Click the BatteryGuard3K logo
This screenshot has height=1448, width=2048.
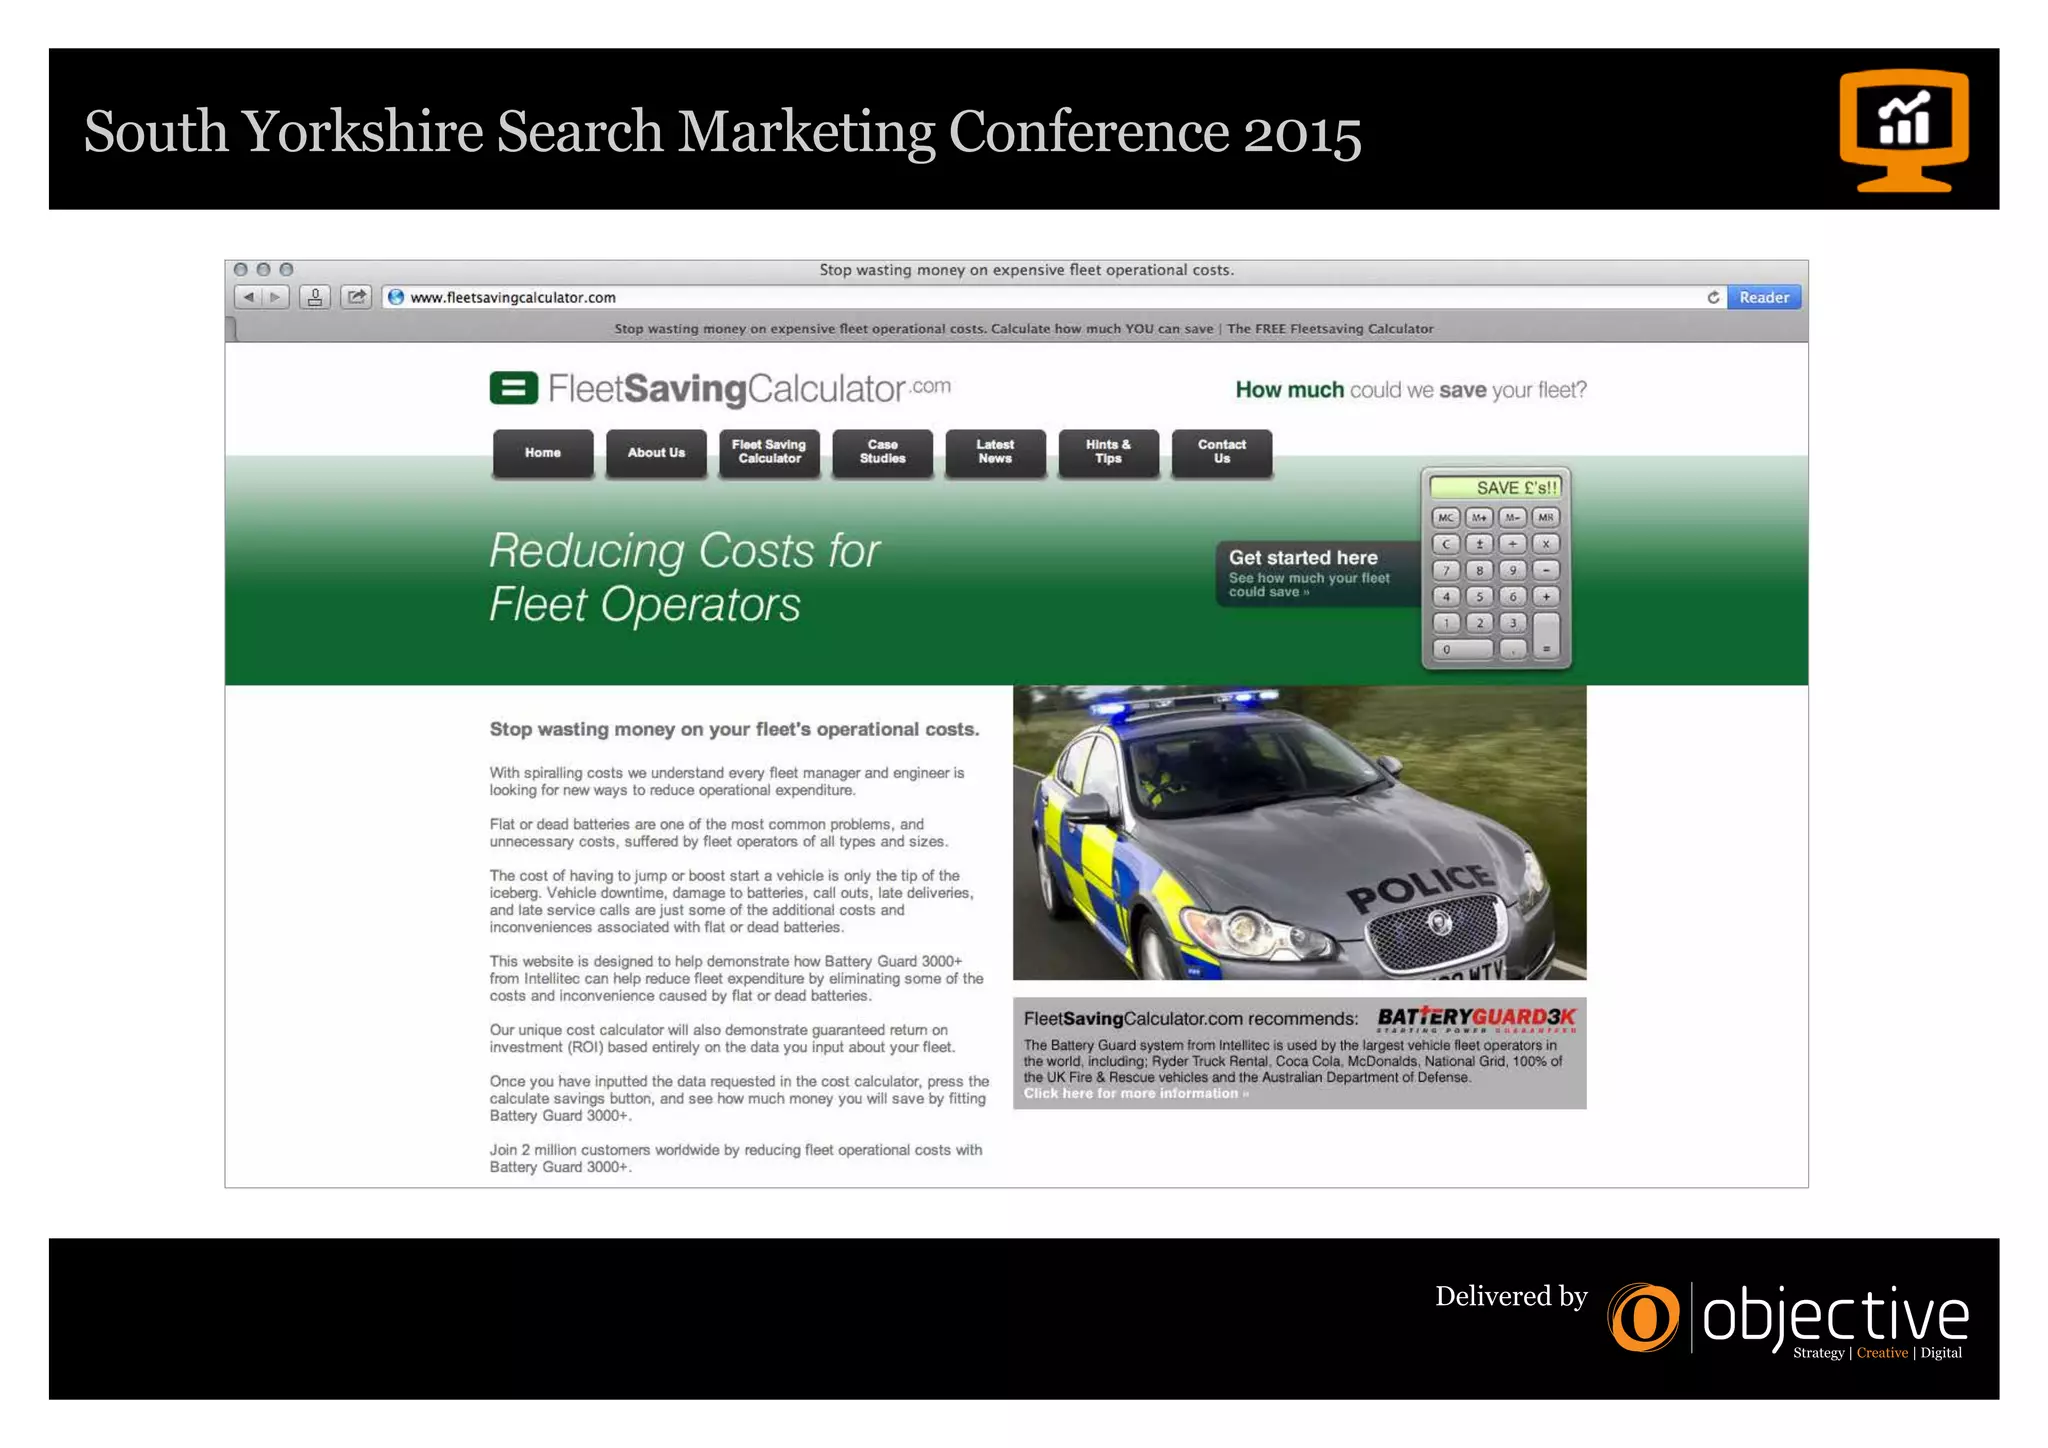pyautogui.click(x=1476, y=1019)
